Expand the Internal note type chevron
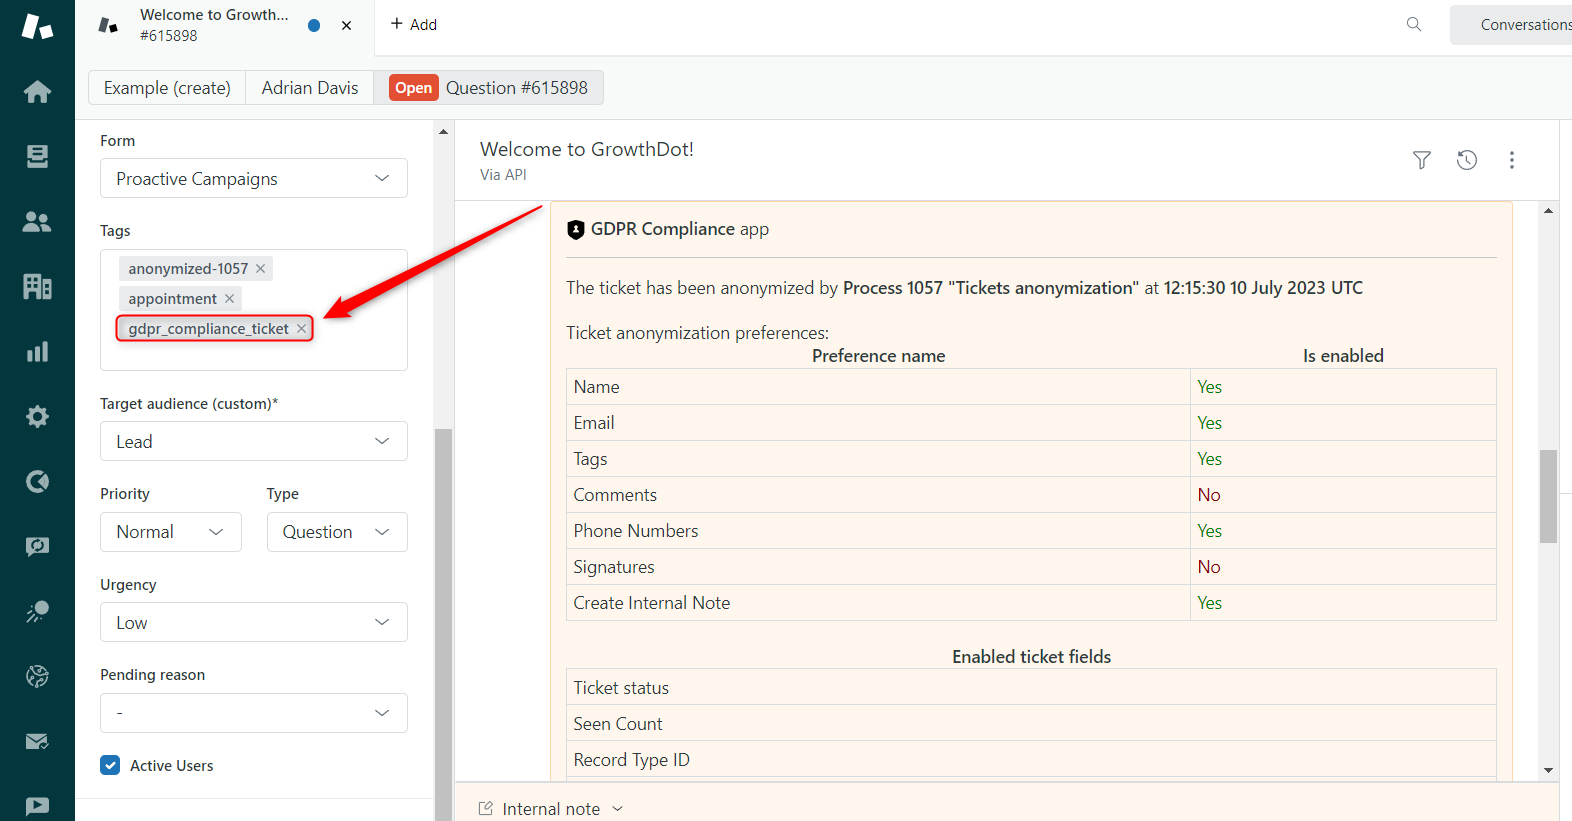The image size is (1572, 821). 618,809
